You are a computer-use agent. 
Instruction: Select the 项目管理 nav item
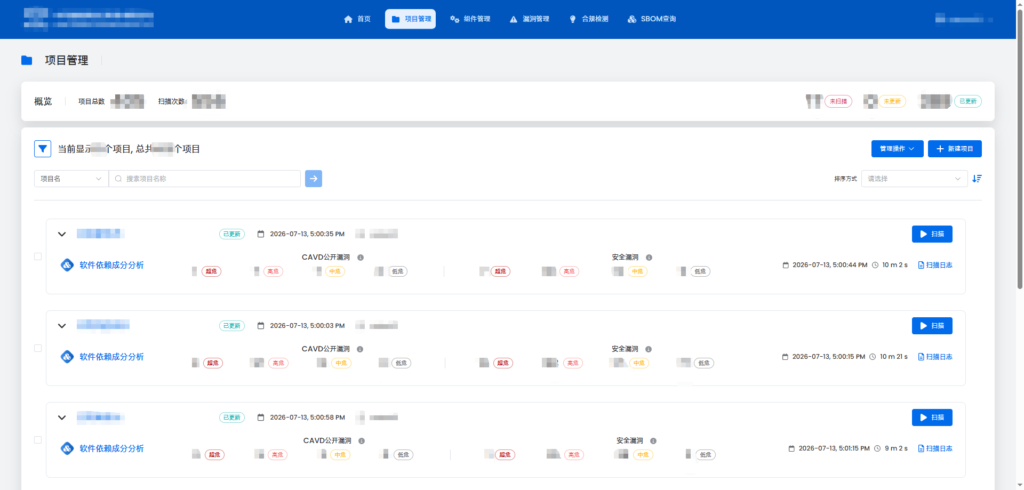coord(411,19)
